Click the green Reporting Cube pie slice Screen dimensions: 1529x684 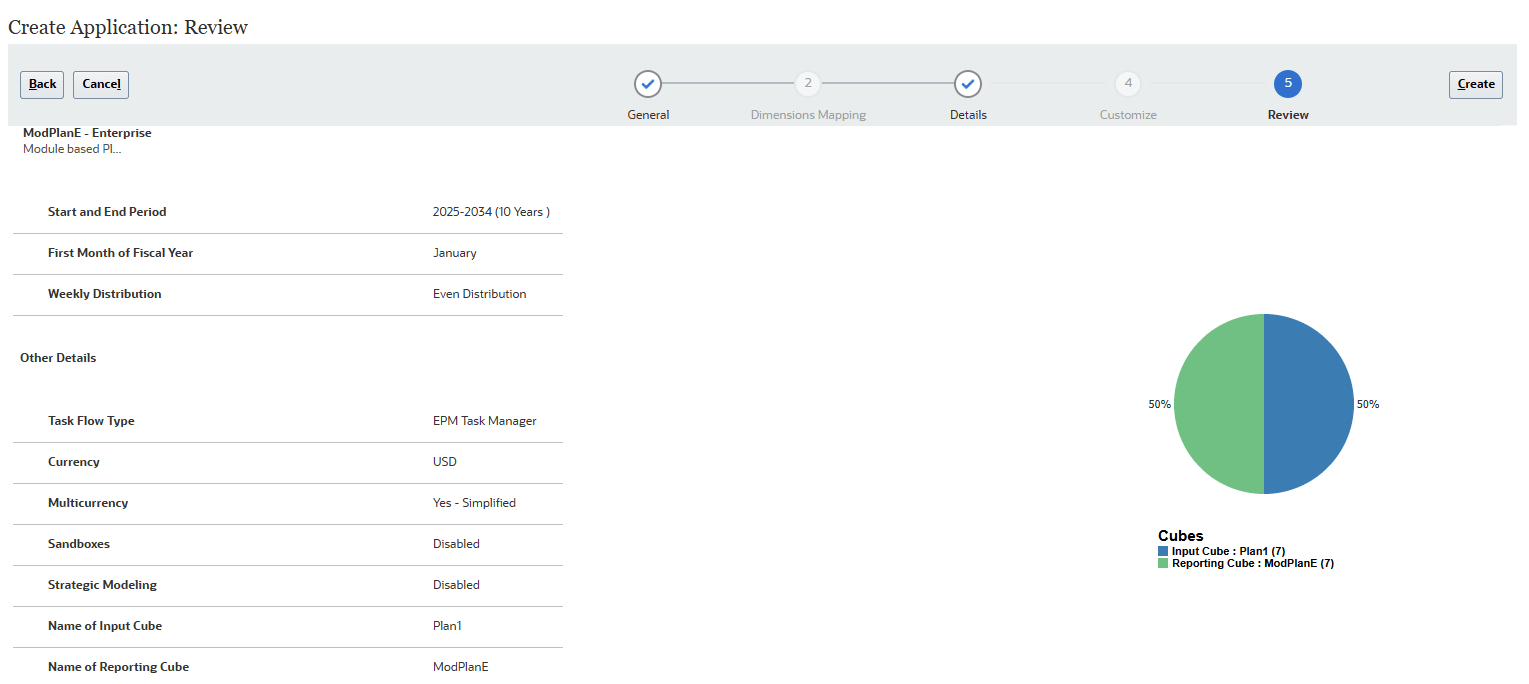pos(1219,404)
